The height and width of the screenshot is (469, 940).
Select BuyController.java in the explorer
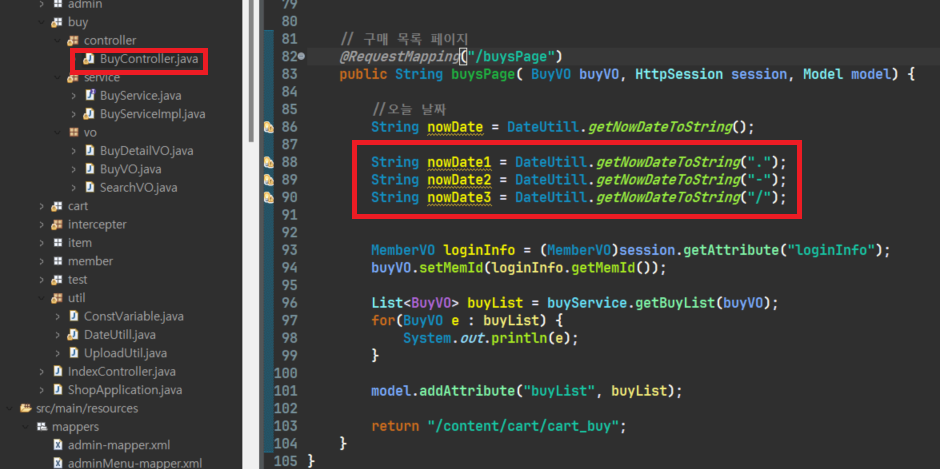pos(149,59)
